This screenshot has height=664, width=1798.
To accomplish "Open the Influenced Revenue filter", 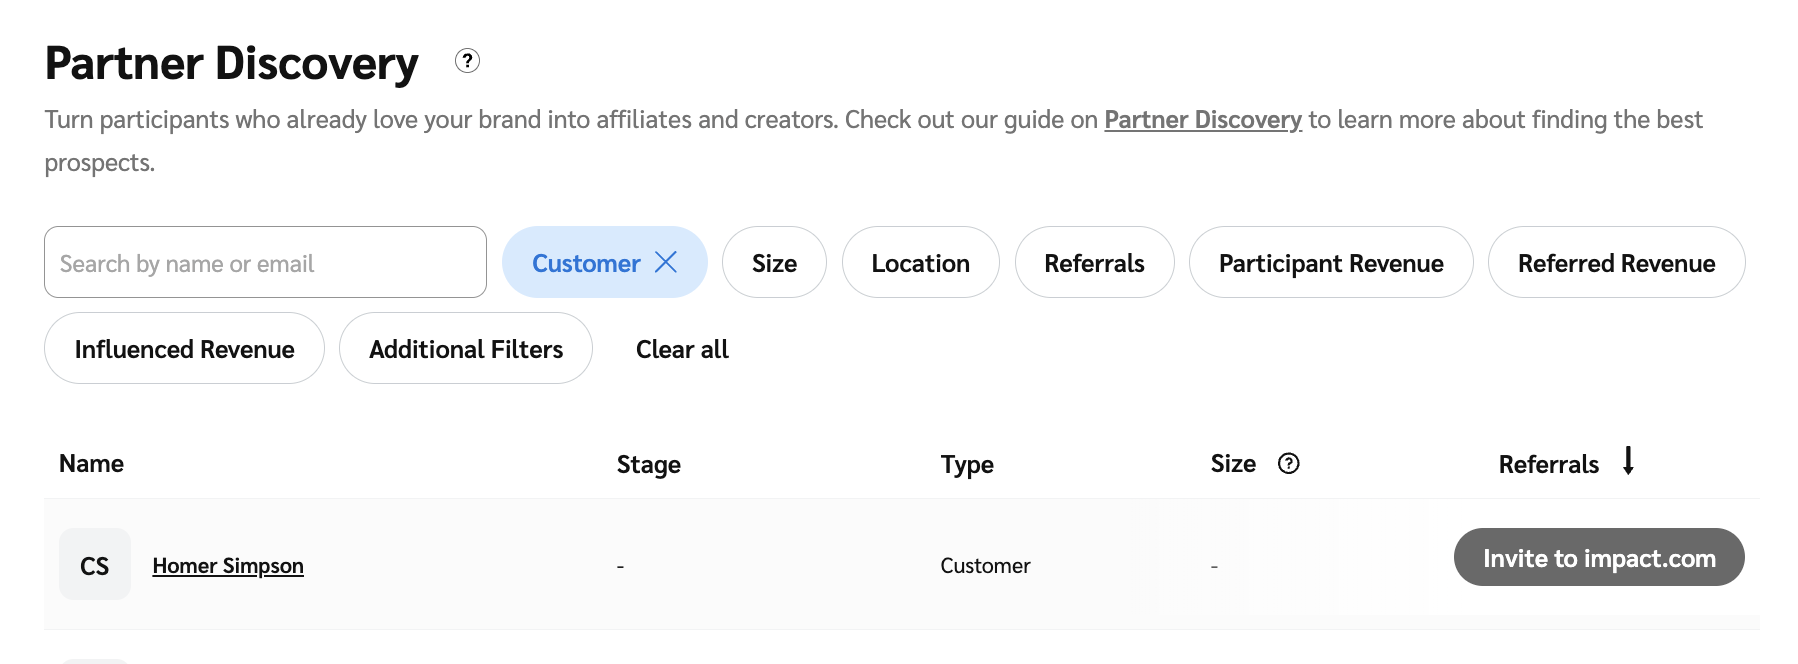I will [x=184, y=349].
